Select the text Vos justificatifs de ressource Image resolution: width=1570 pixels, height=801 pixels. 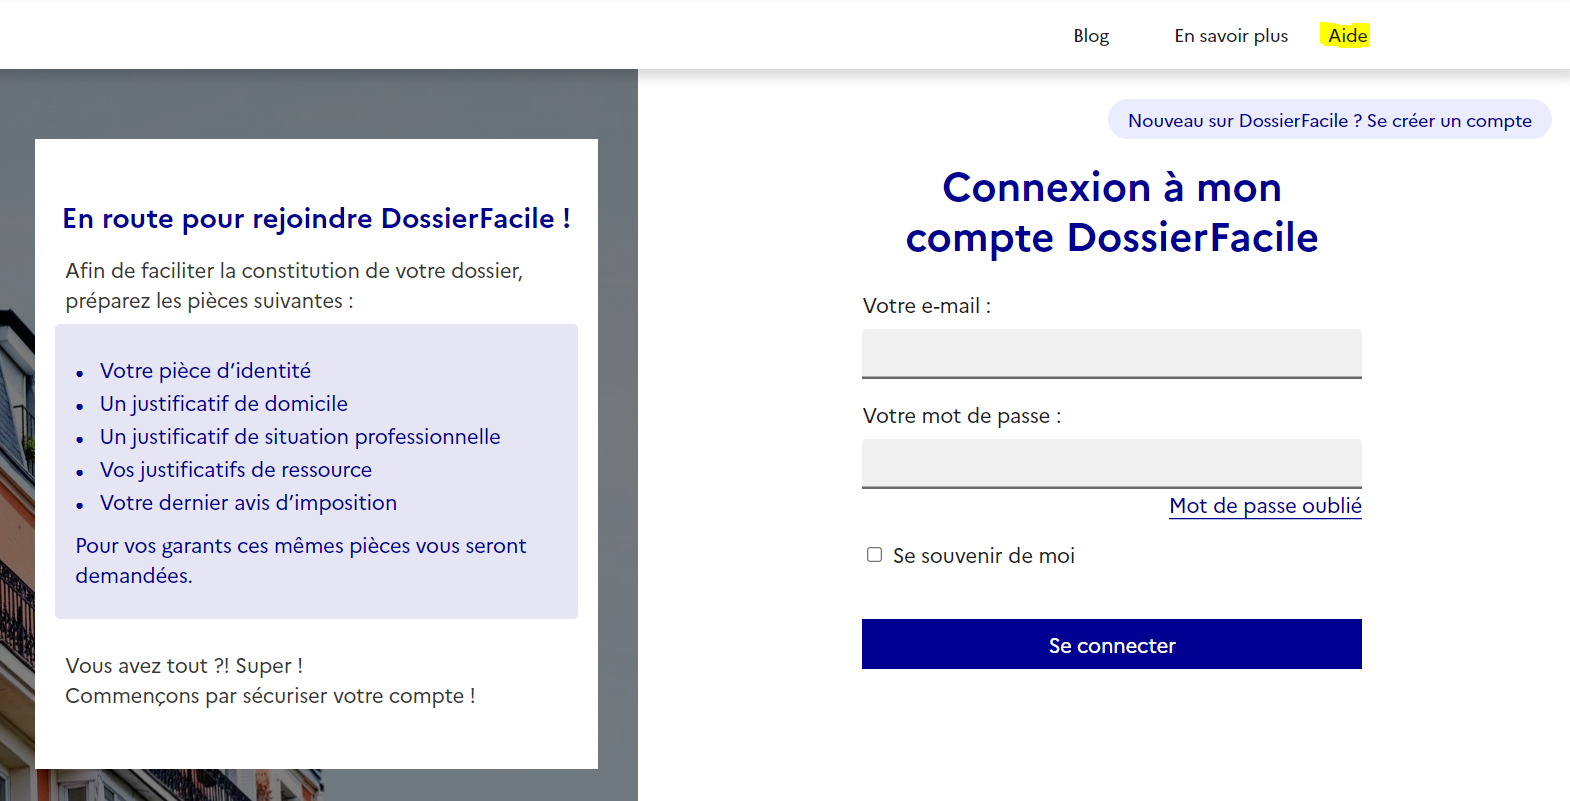(x=236, y=470)
